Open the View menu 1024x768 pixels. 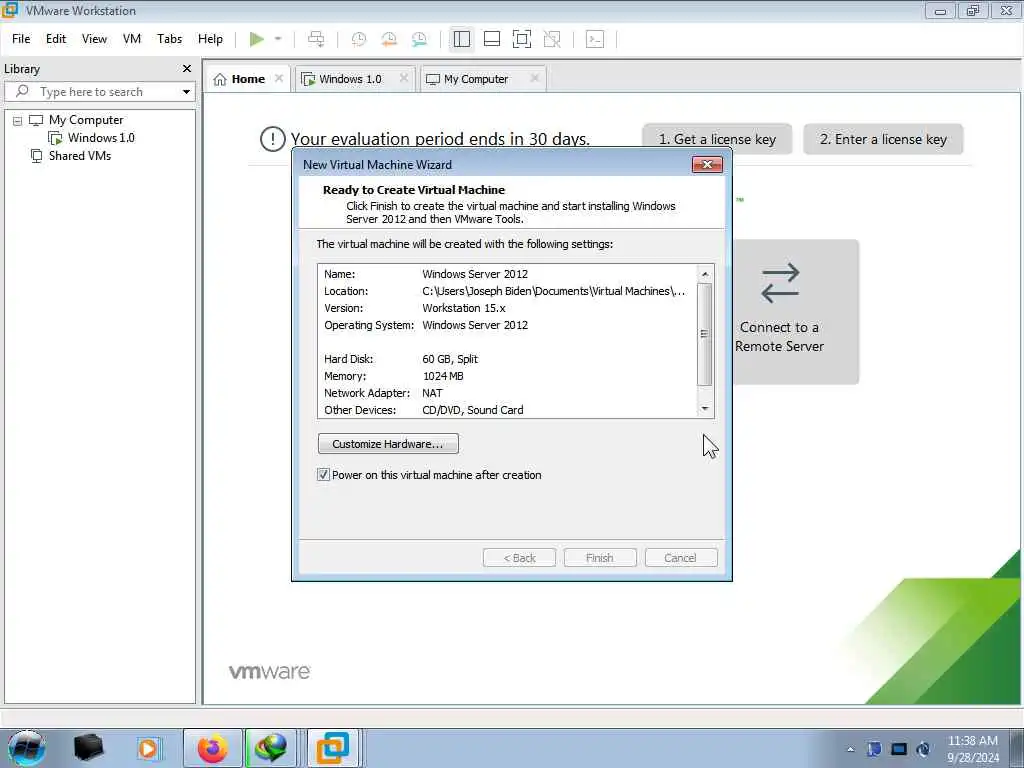click(x=94, y=39)
